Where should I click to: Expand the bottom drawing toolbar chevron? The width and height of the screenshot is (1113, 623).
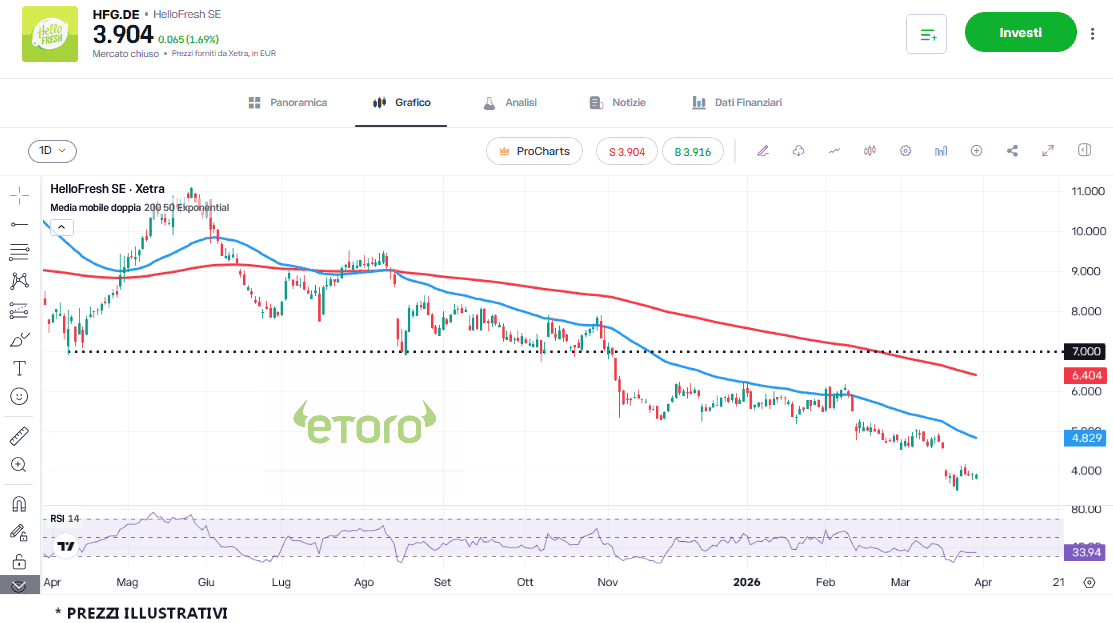[x=19, y=586]
